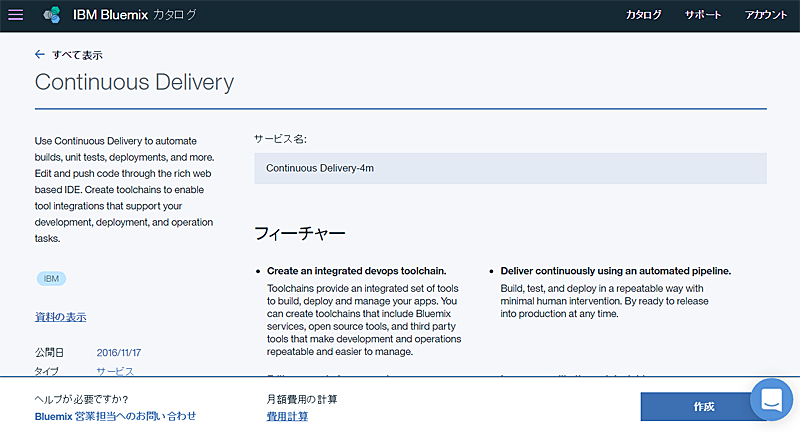Click the IBM tag badge

click(x=51, y=278)
